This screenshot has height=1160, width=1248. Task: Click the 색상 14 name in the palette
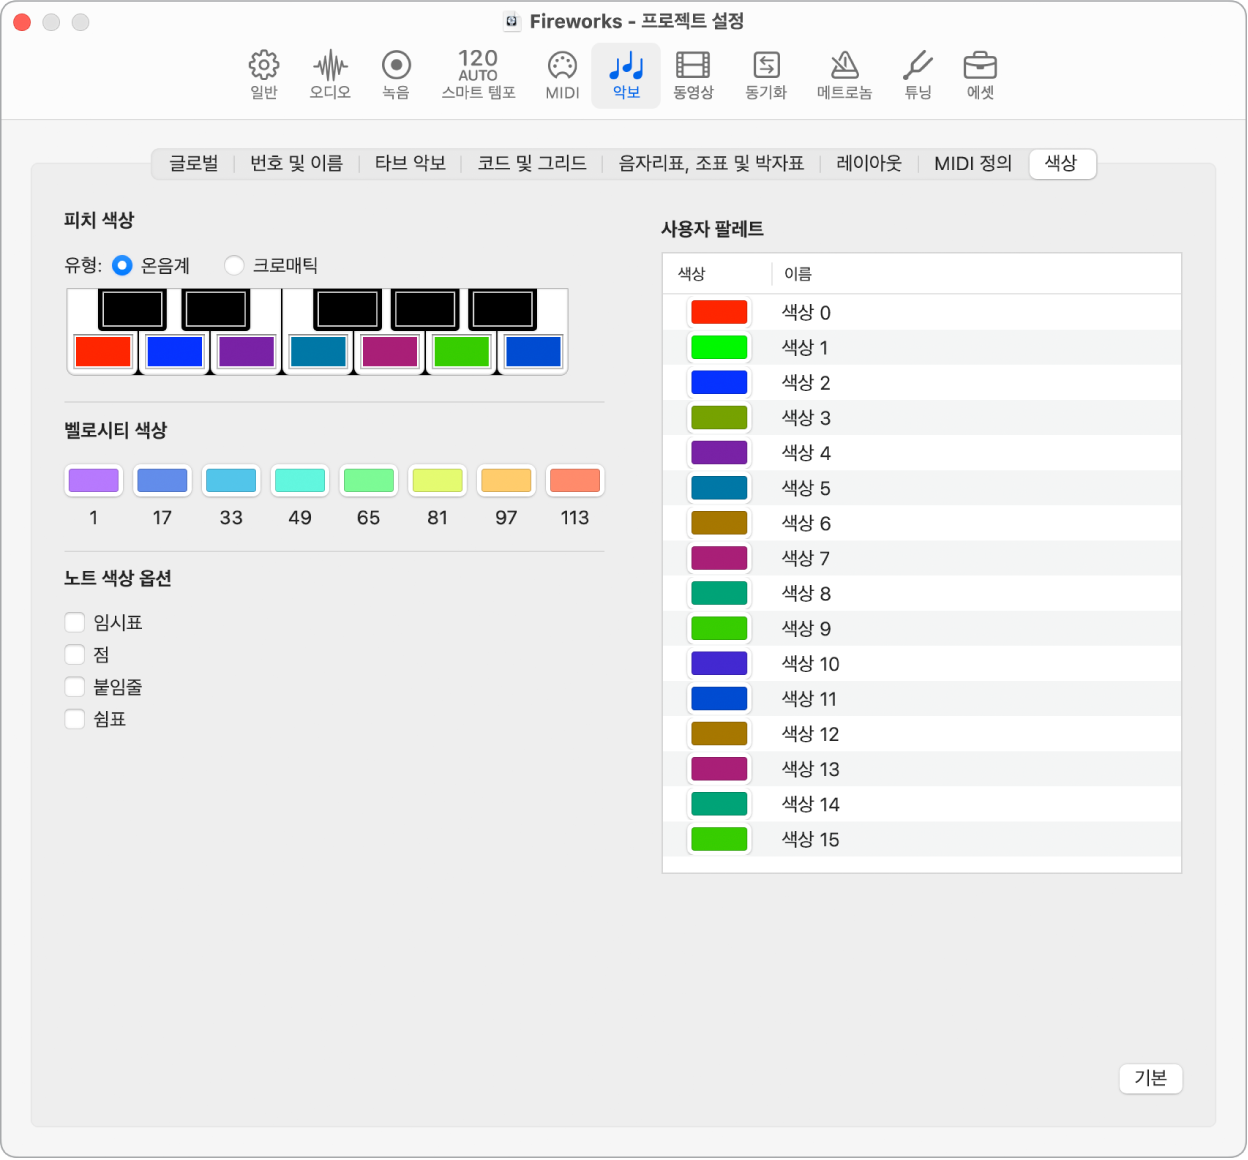point(810,804)
